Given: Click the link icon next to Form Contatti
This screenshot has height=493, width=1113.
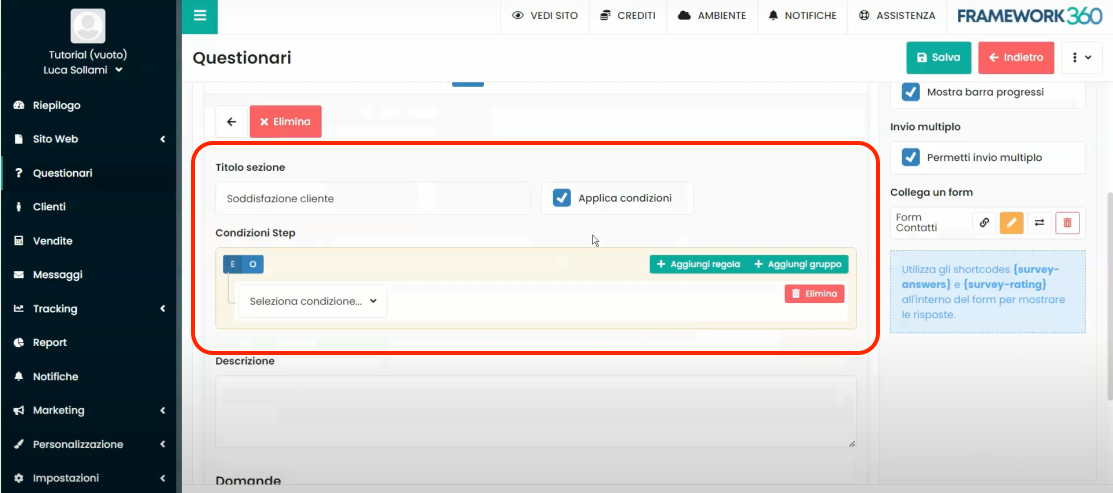Looking at the screenshot, I should click(x=984, y=223).
